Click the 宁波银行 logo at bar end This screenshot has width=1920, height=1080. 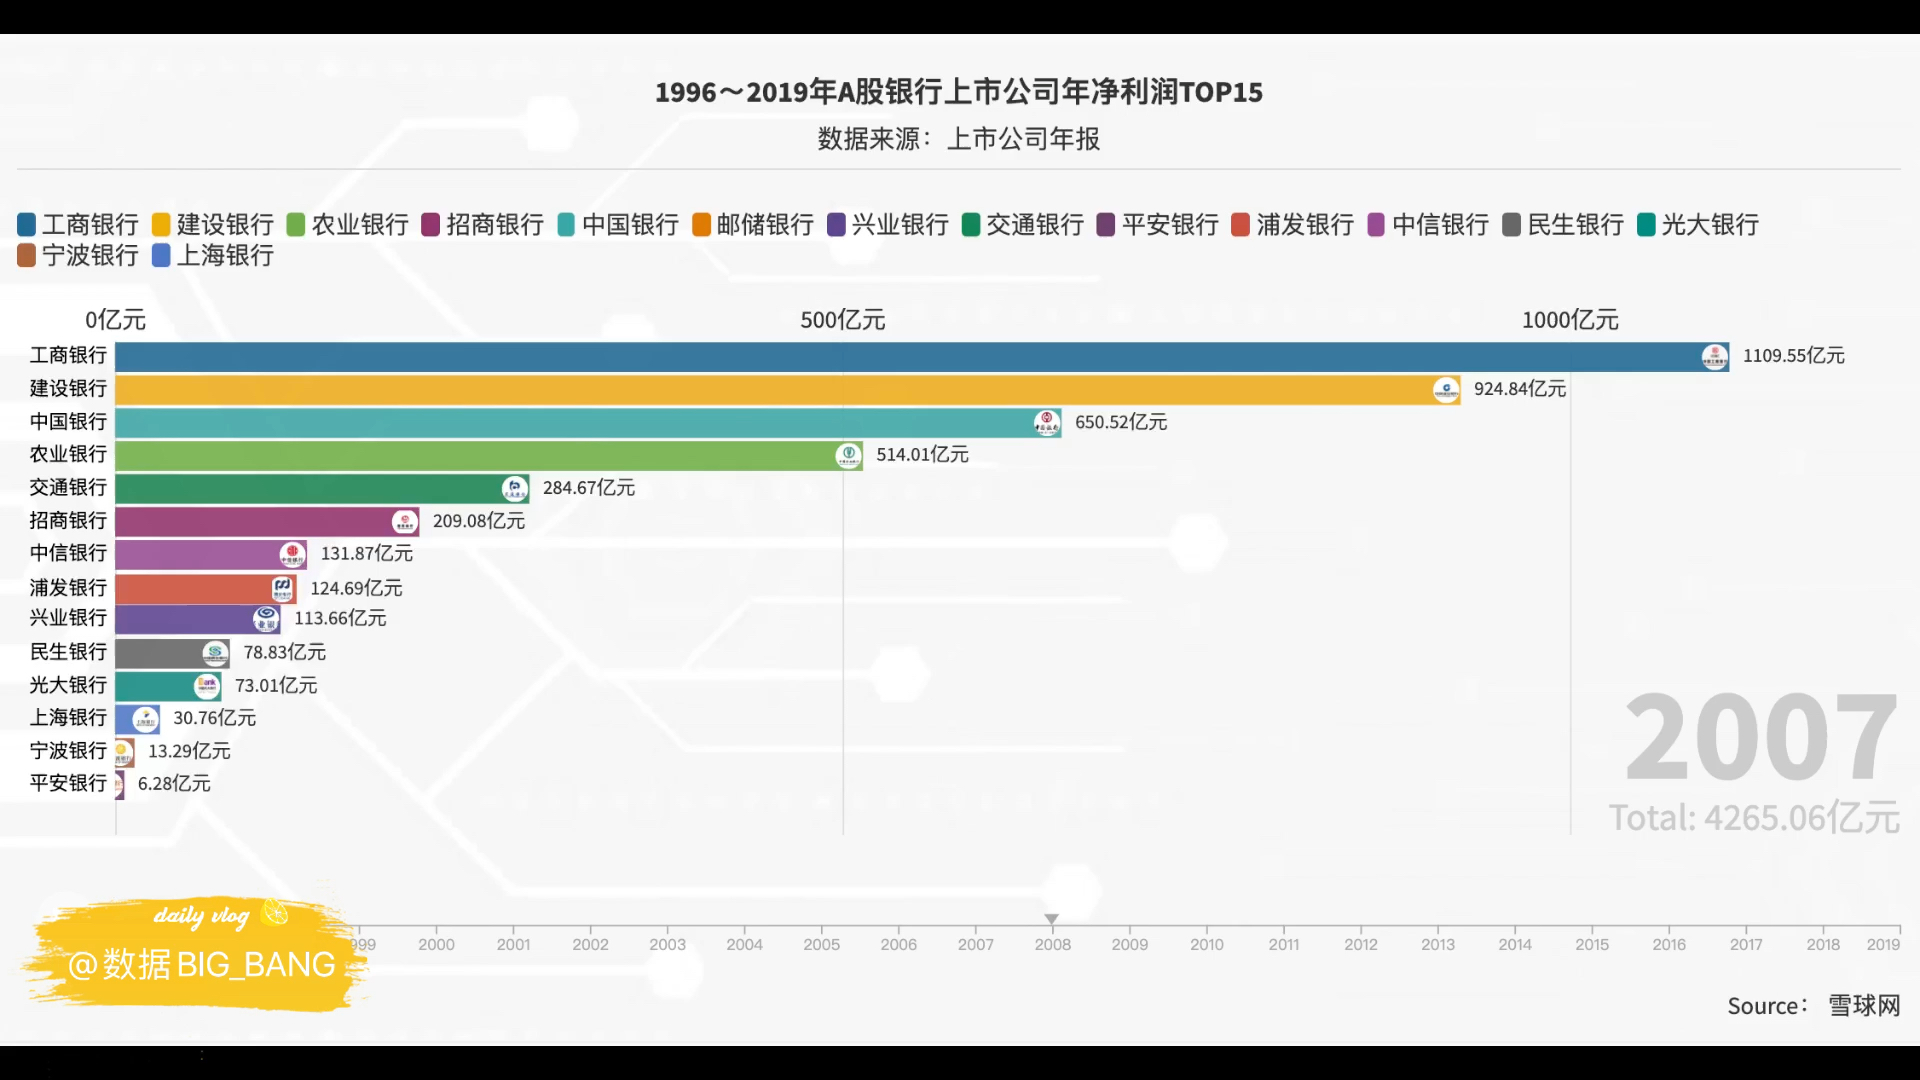(x=123, y=752)
